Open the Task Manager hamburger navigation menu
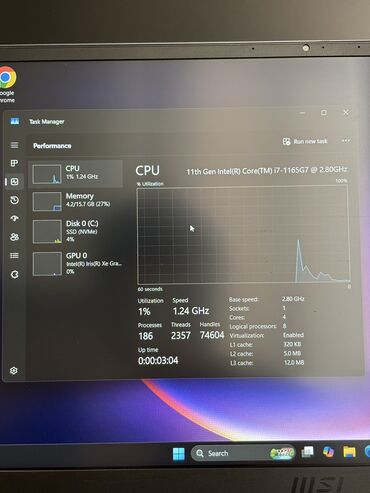Image resolution: width=370 pixels, height=493 pixels. tap(14, 145)
